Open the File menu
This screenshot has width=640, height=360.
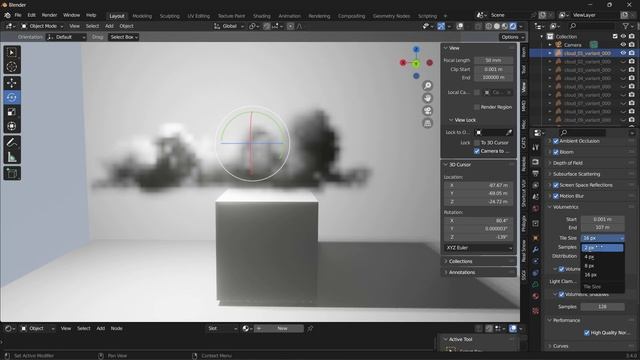(18, 15)
